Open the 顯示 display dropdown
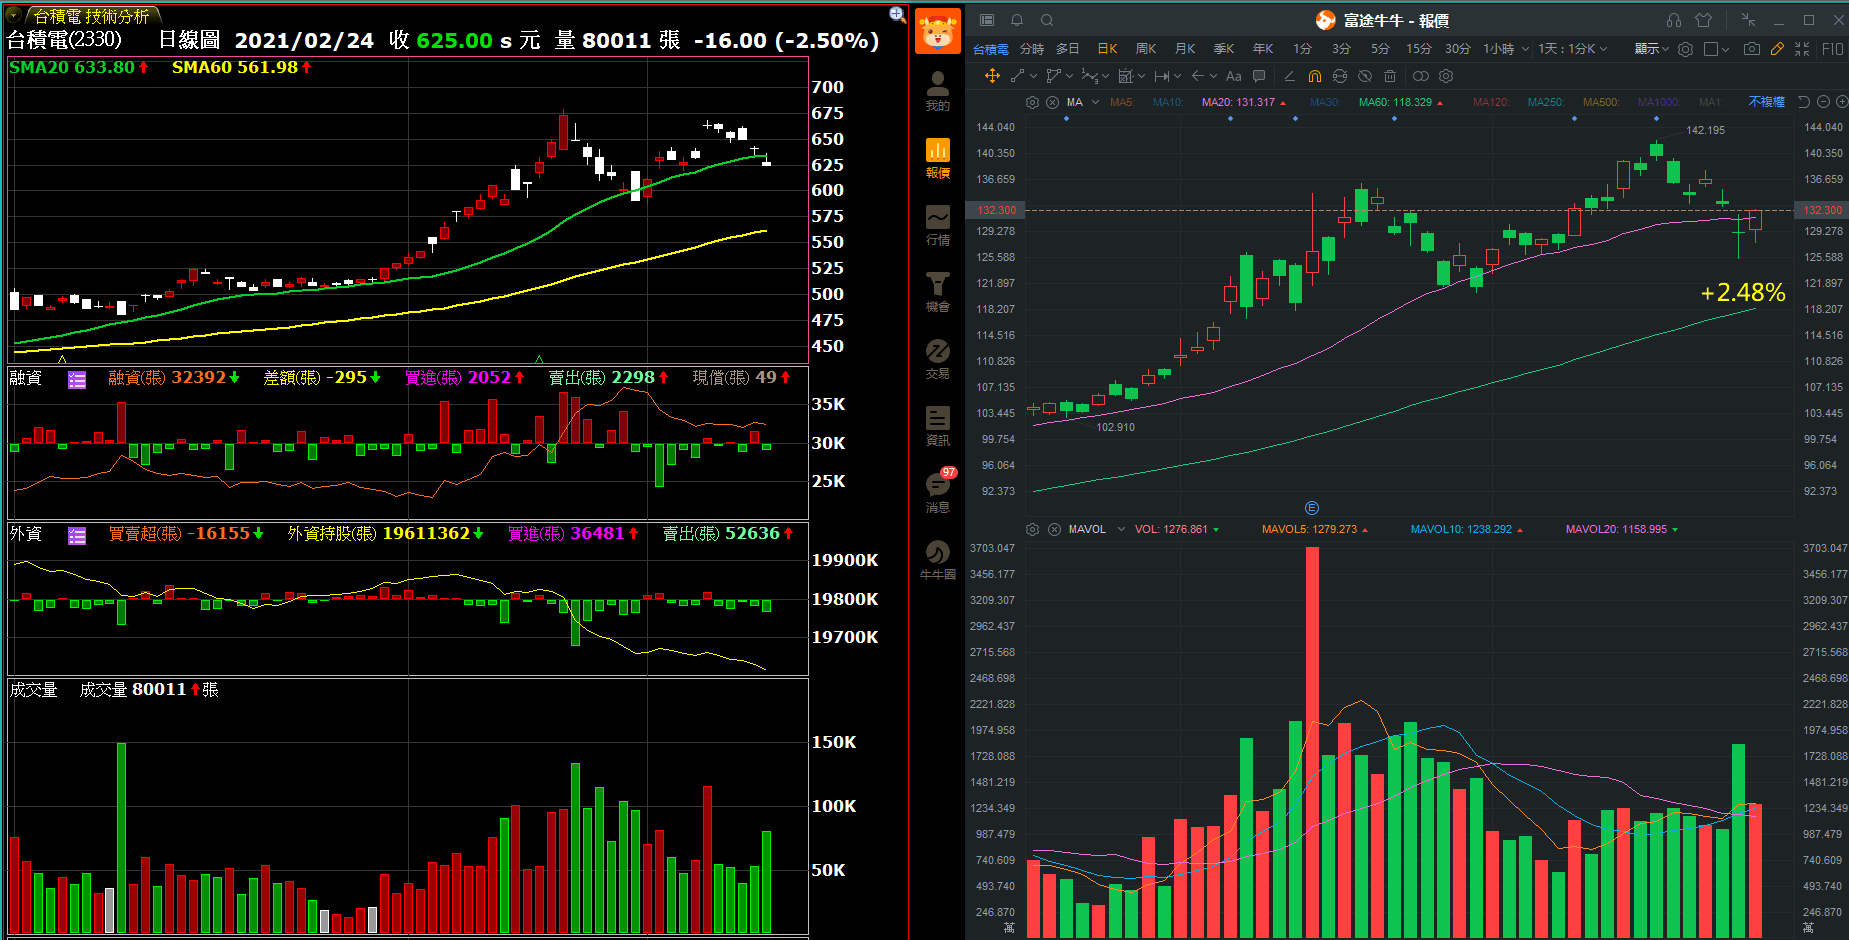1849x940 pixels. [1651, 48]
